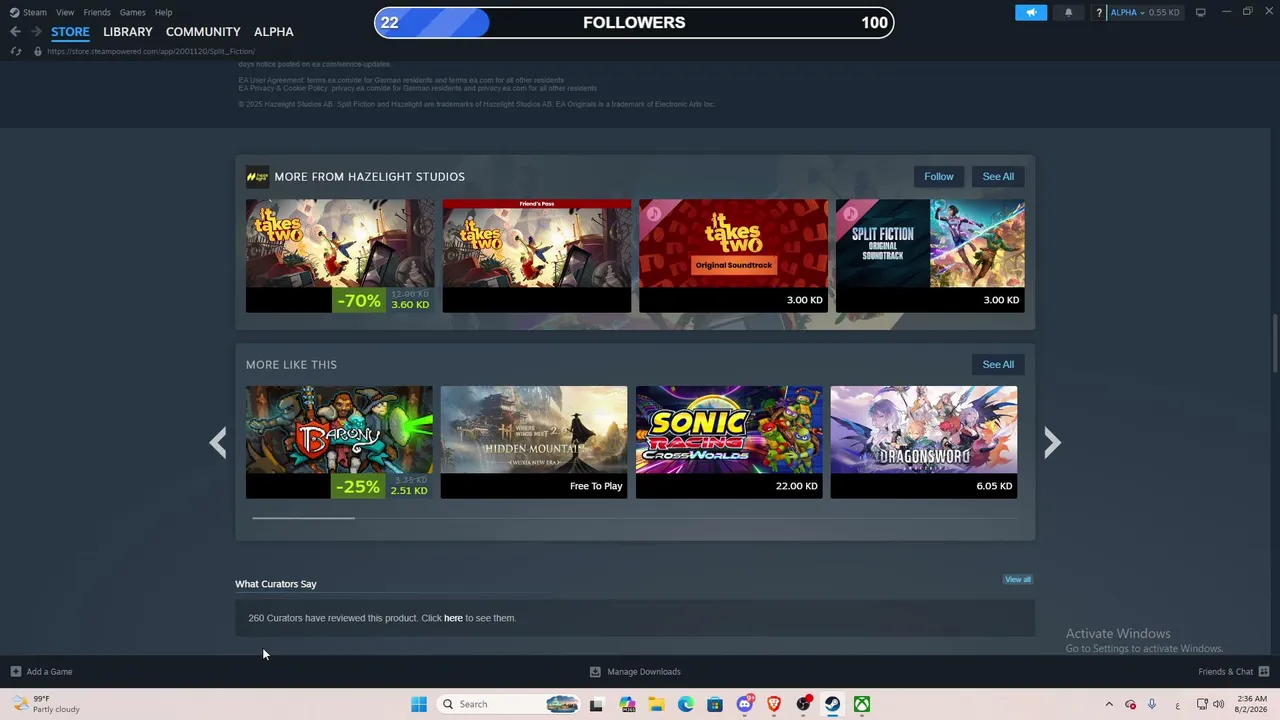Click the 'What Curators Say' heading
1280x720 pixels.
pos(276,584)
